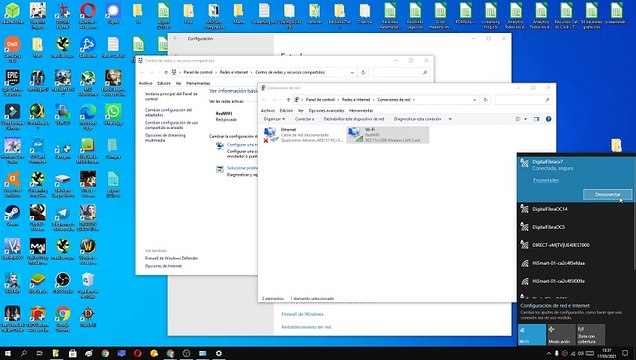636x360 pixels.
Task: Open Opciones de Internet link
Action: tap(163, 266)
